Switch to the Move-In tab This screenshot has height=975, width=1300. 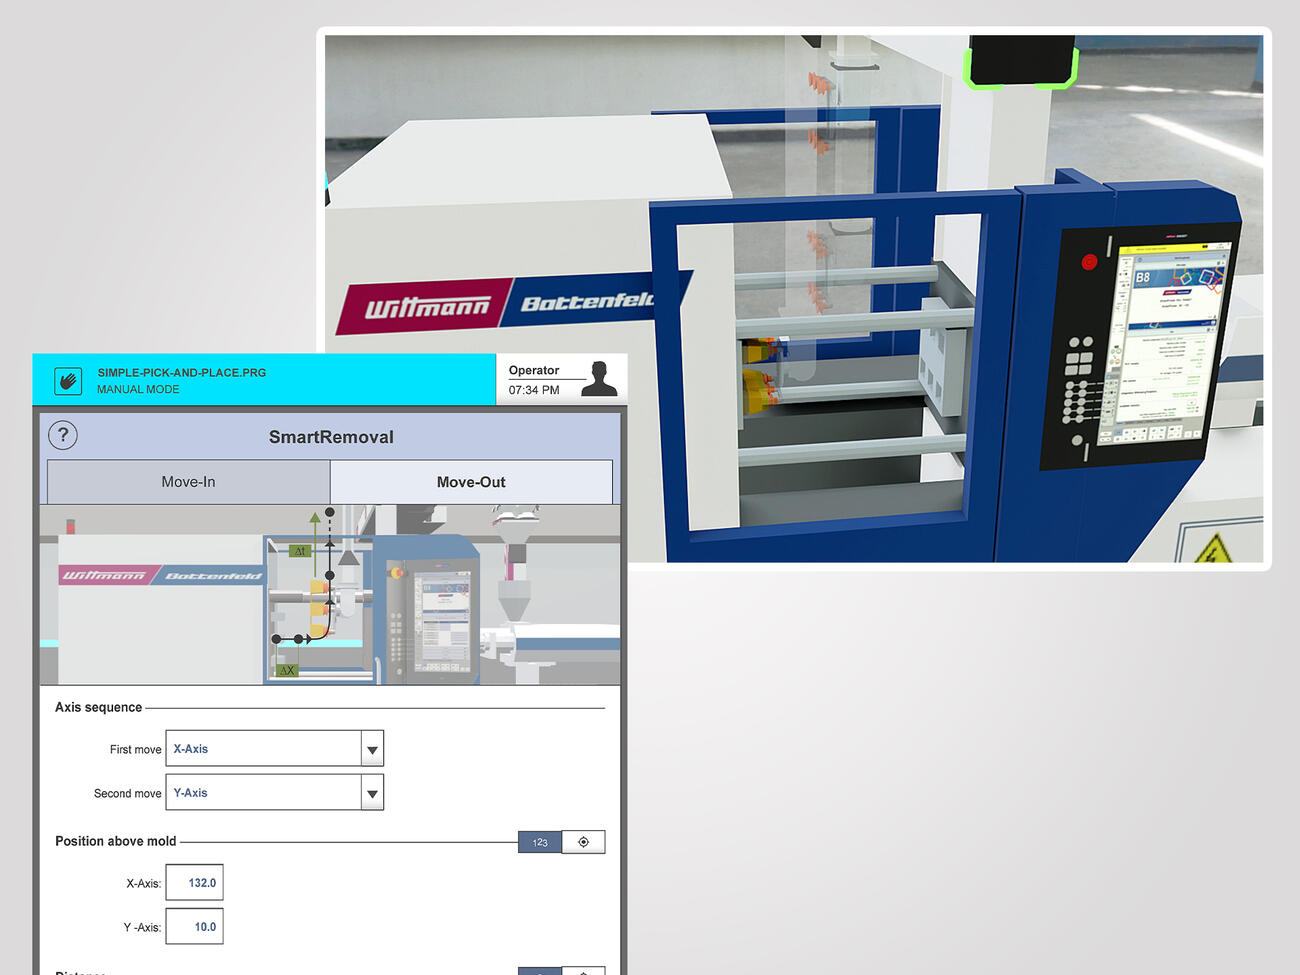[189, 482]
